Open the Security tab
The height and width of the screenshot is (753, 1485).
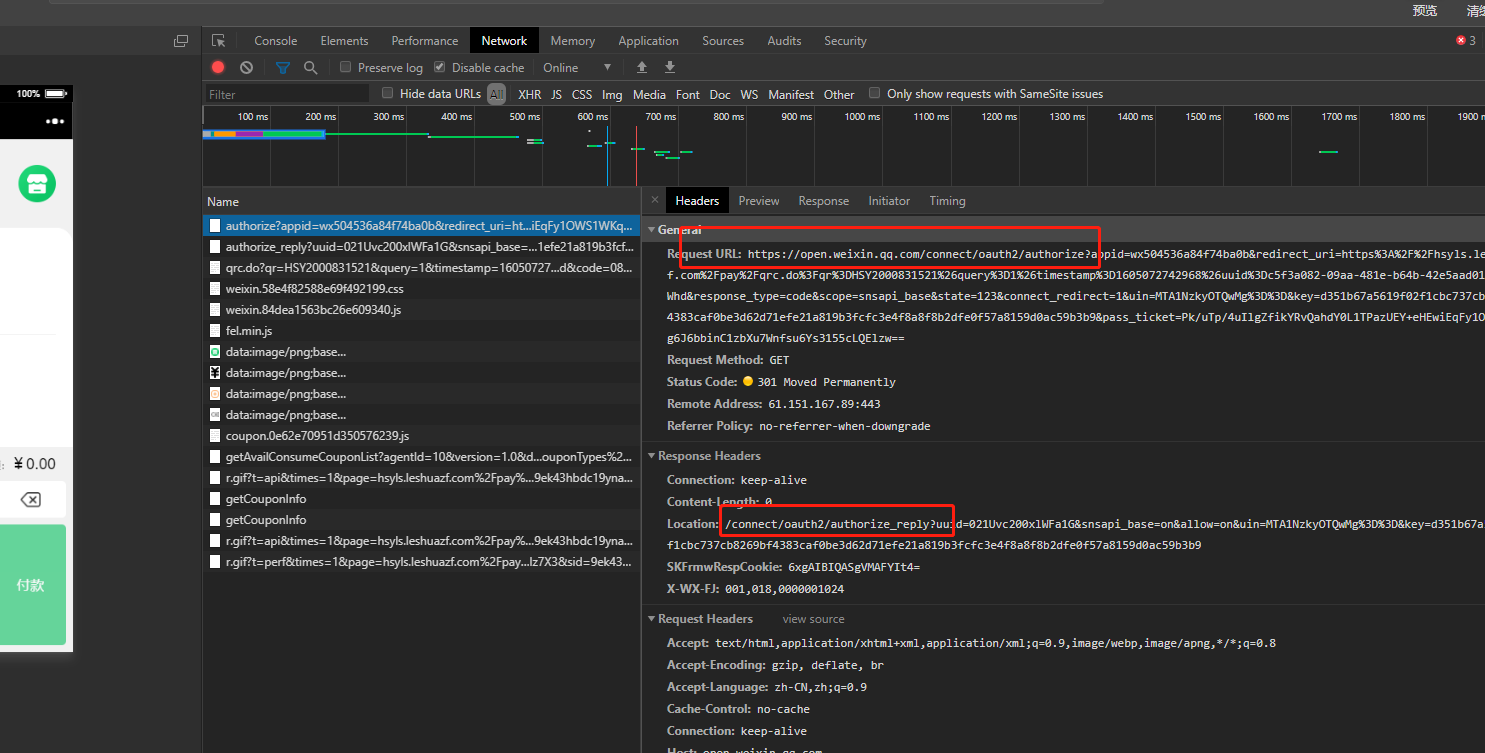(845, 41)
